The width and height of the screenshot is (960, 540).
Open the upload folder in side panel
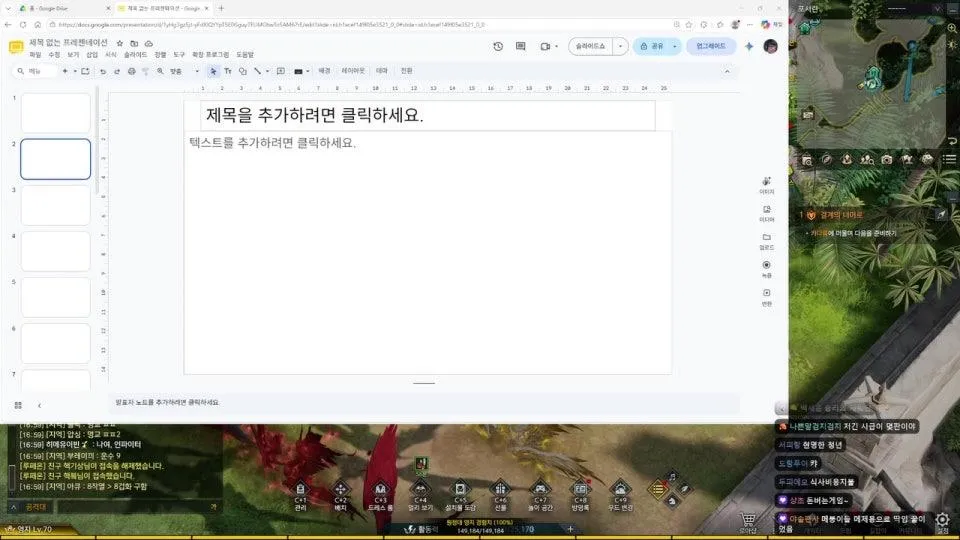point(767,241)
